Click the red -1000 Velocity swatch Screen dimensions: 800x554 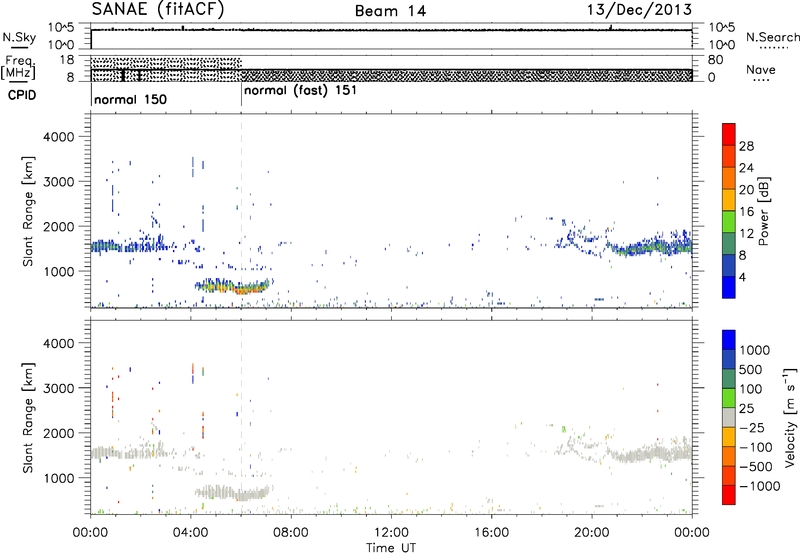(x=729, y=494)
